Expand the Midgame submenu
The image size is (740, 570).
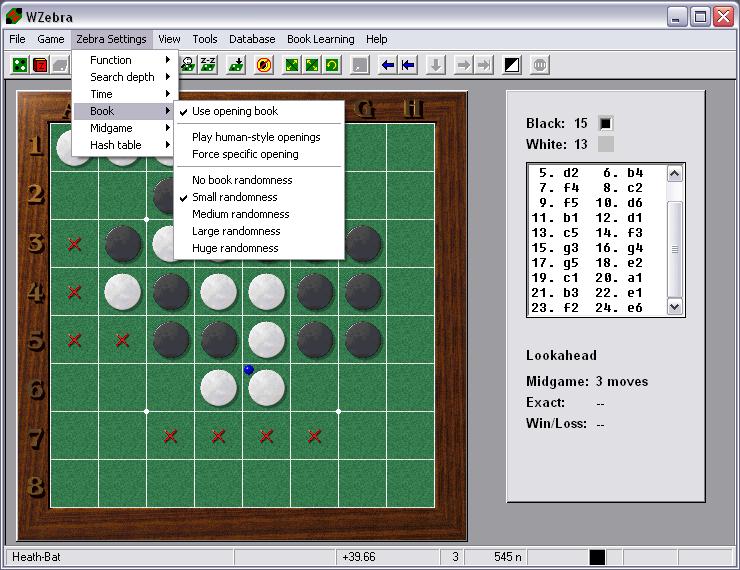[x=125, y=128]
